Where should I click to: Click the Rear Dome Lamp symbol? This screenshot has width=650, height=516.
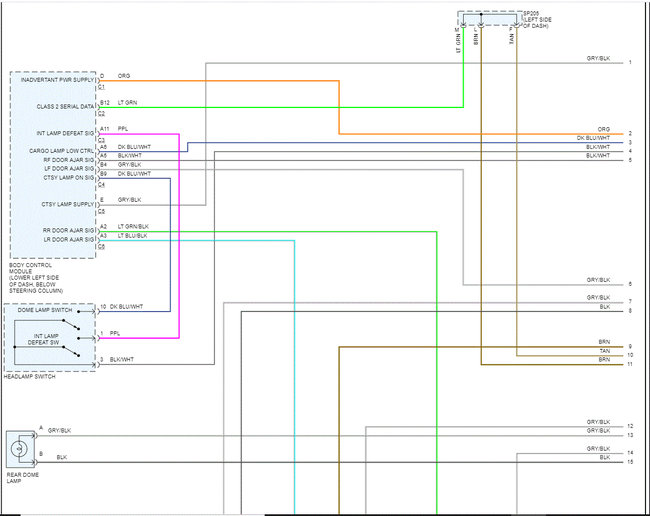point(20,449)
